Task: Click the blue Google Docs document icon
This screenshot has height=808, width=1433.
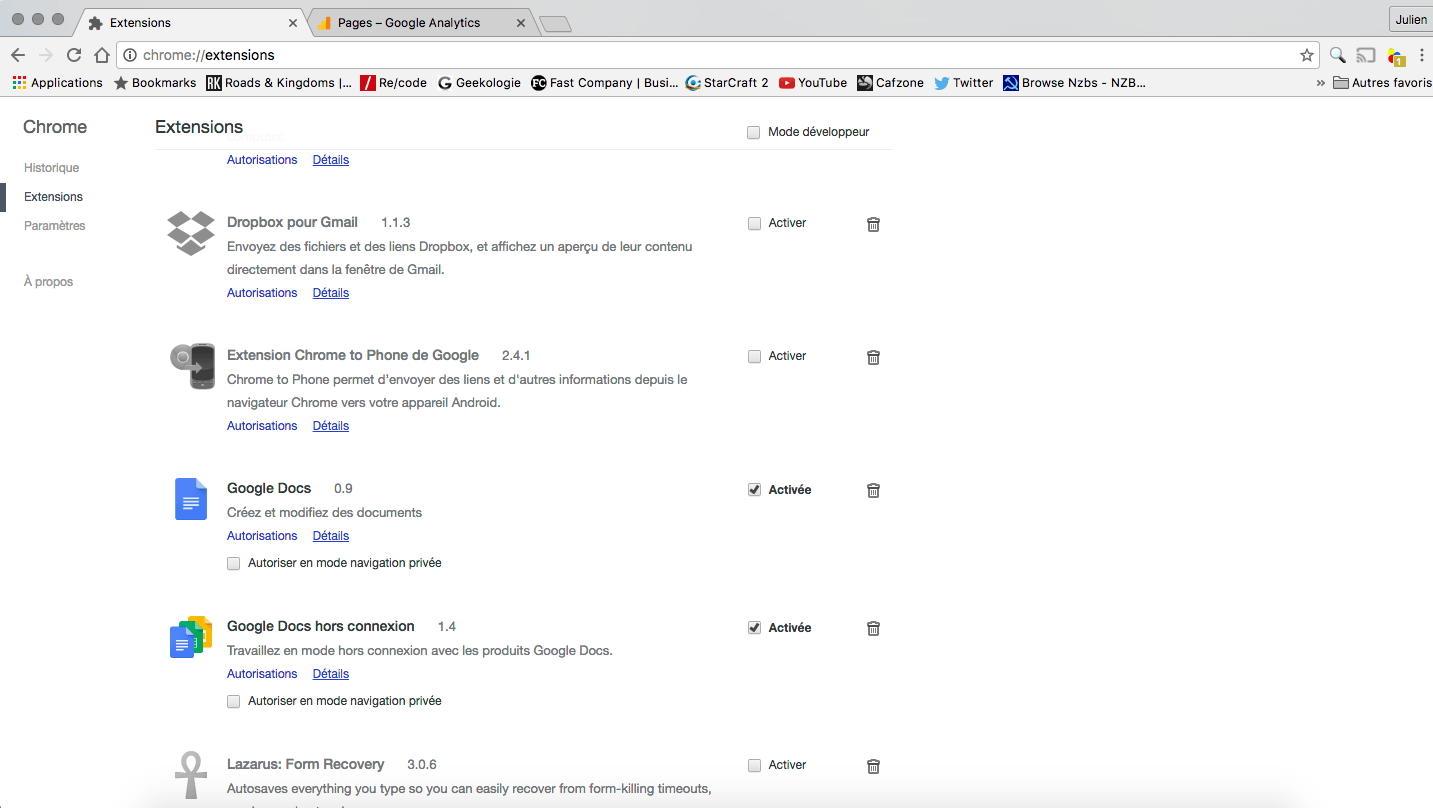Action: (191, 498)
